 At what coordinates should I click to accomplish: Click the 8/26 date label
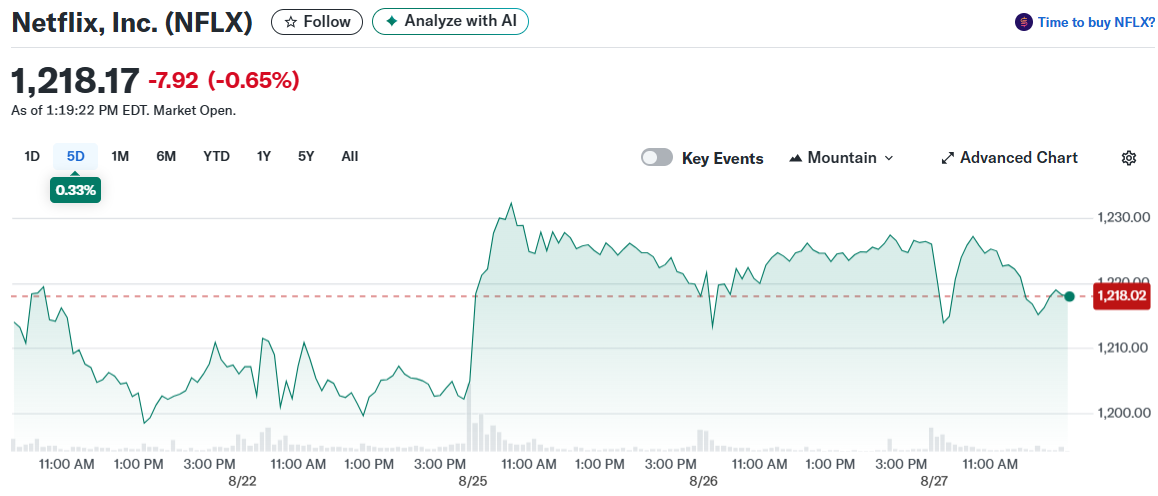704,480
